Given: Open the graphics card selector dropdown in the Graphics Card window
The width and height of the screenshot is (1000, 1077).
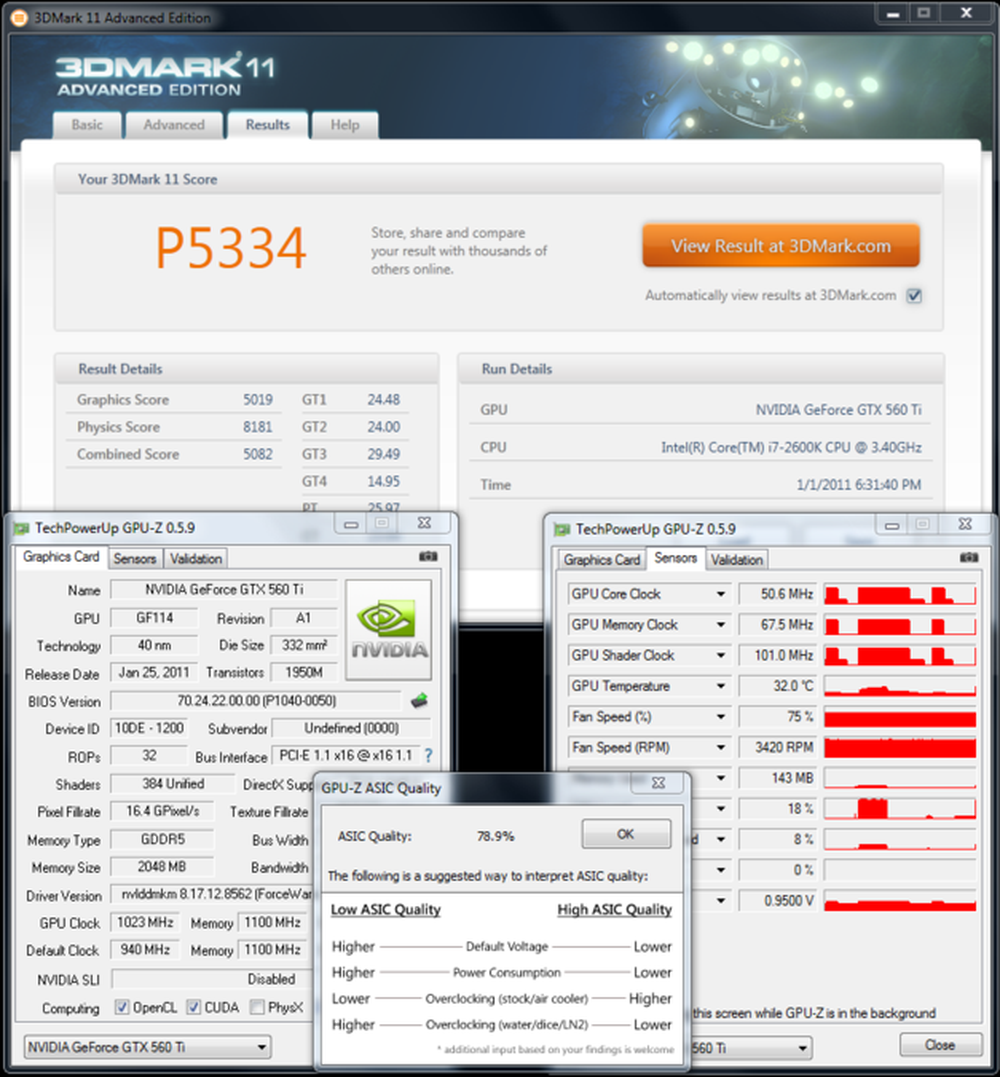Looking at the screenshot, I should [148, 1047].
